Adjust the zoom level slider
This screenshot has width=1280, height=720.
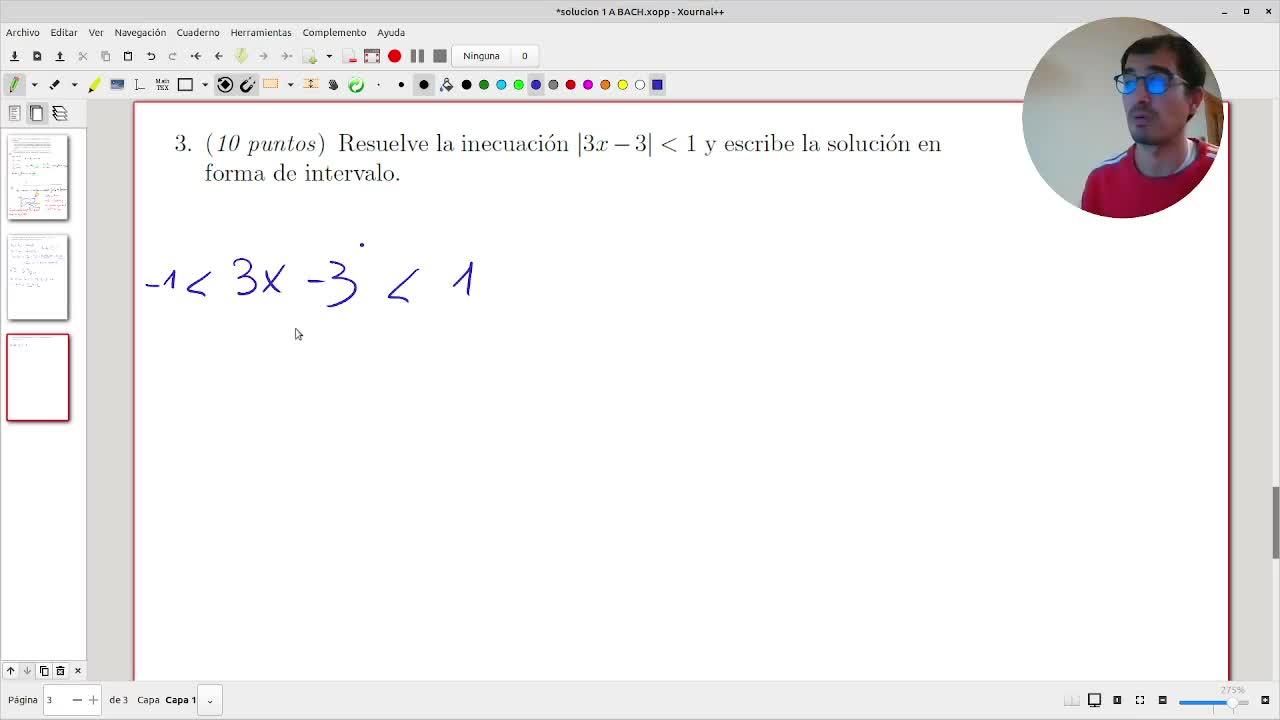[1214, 702]
